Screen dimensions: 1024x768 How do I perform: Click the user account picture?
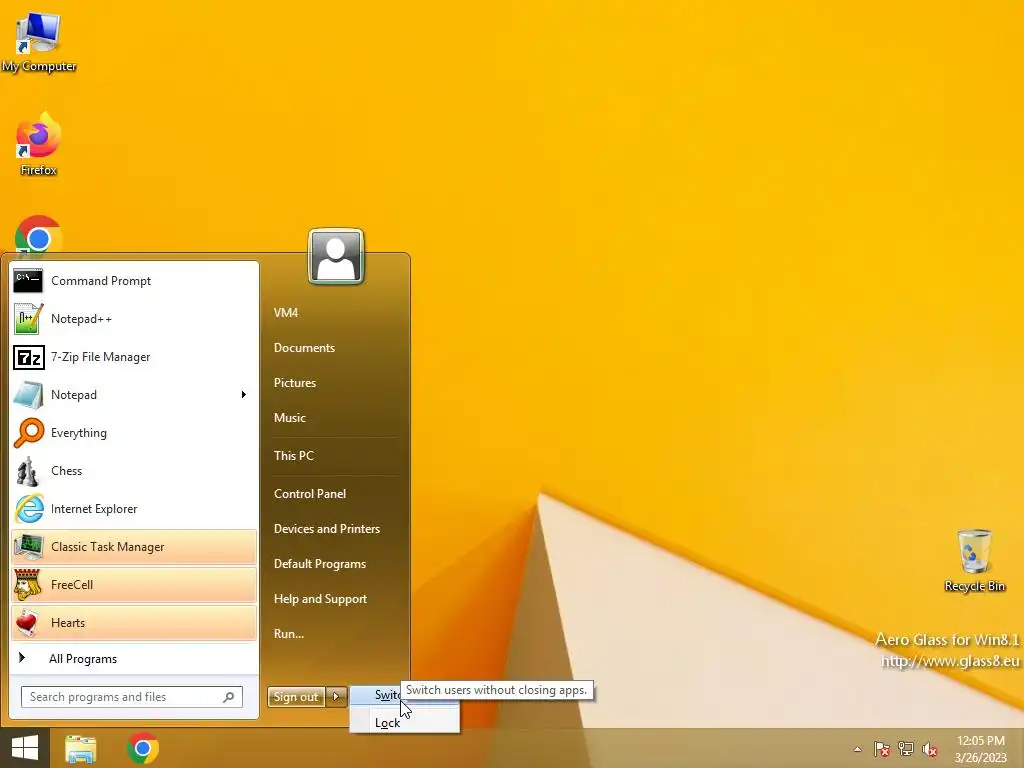(x=336, y=256)
